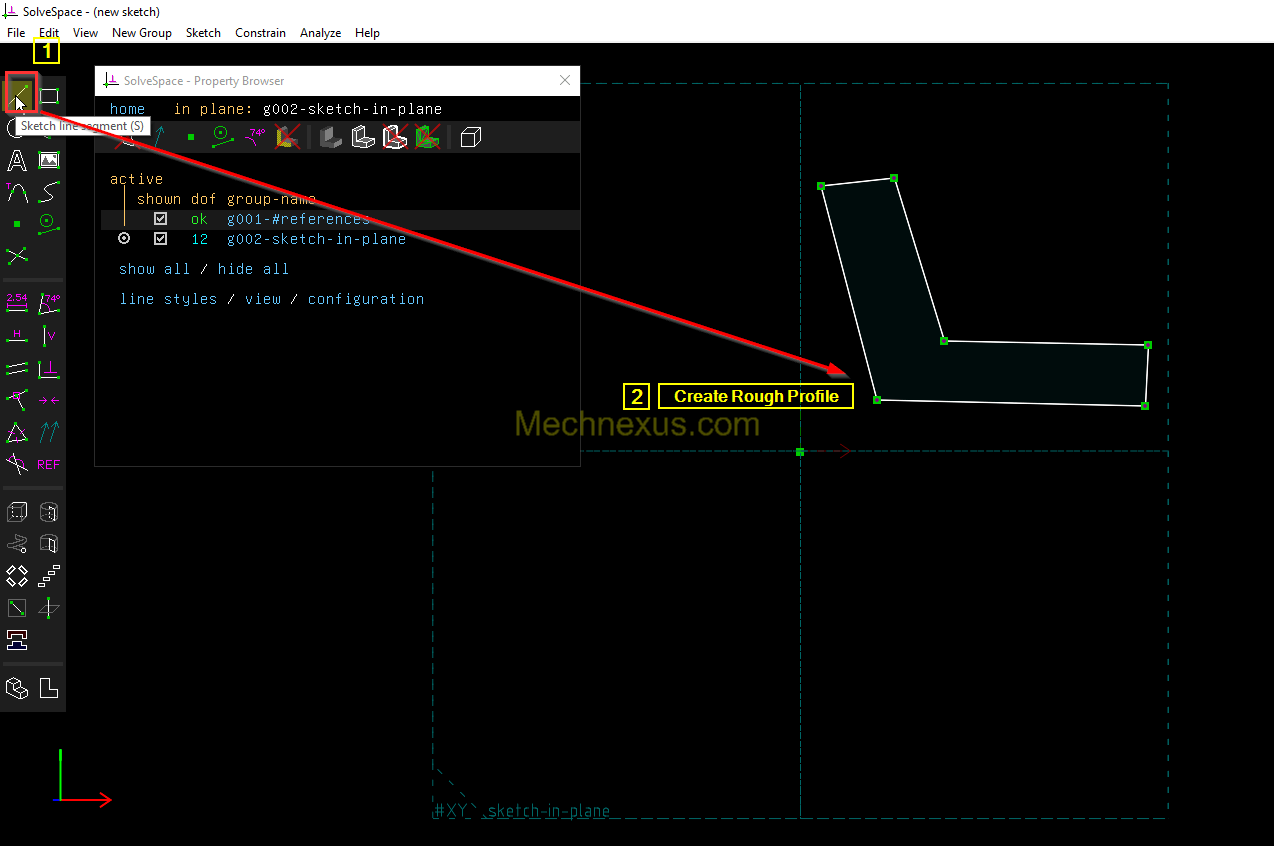1274x846 pixels.
Task: Switch to nearest isometric view
Action: tap(17, 688)
